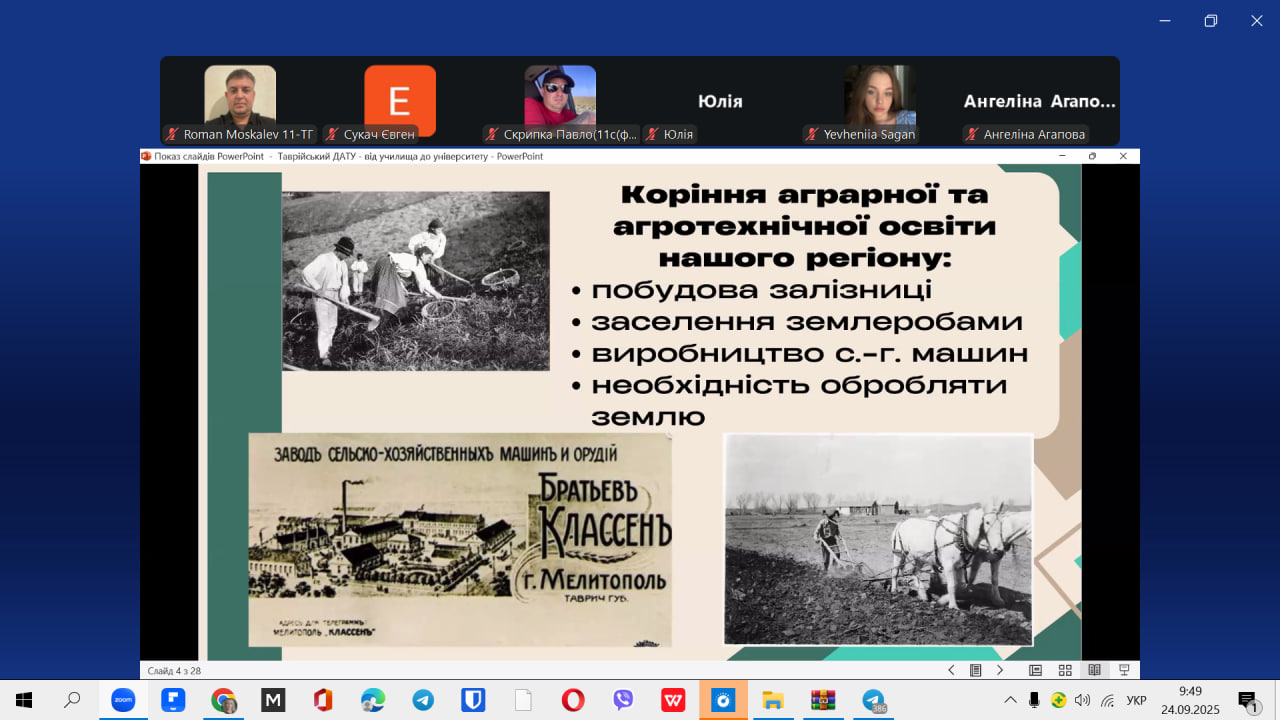Click the 'Слайд 4 з 28' status text

[x=174, y=671]
